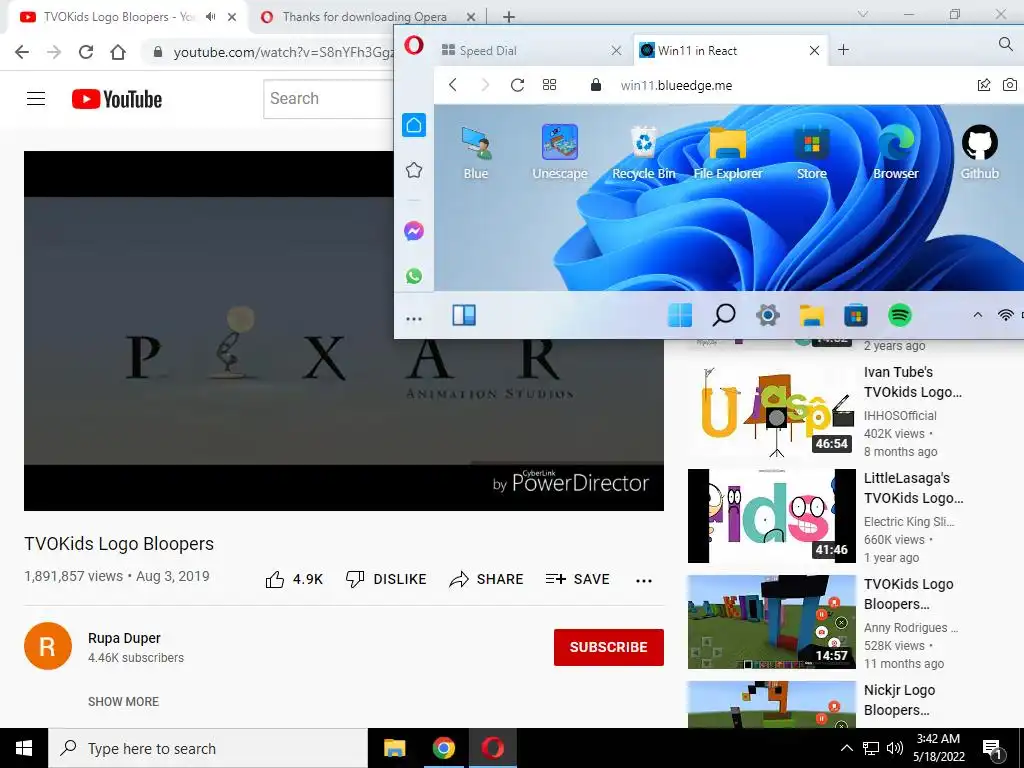This screenshot has width=1024, height=768.
Task: Click Opera Speed Dial grid toolbar button
Action: click(550, 85)
